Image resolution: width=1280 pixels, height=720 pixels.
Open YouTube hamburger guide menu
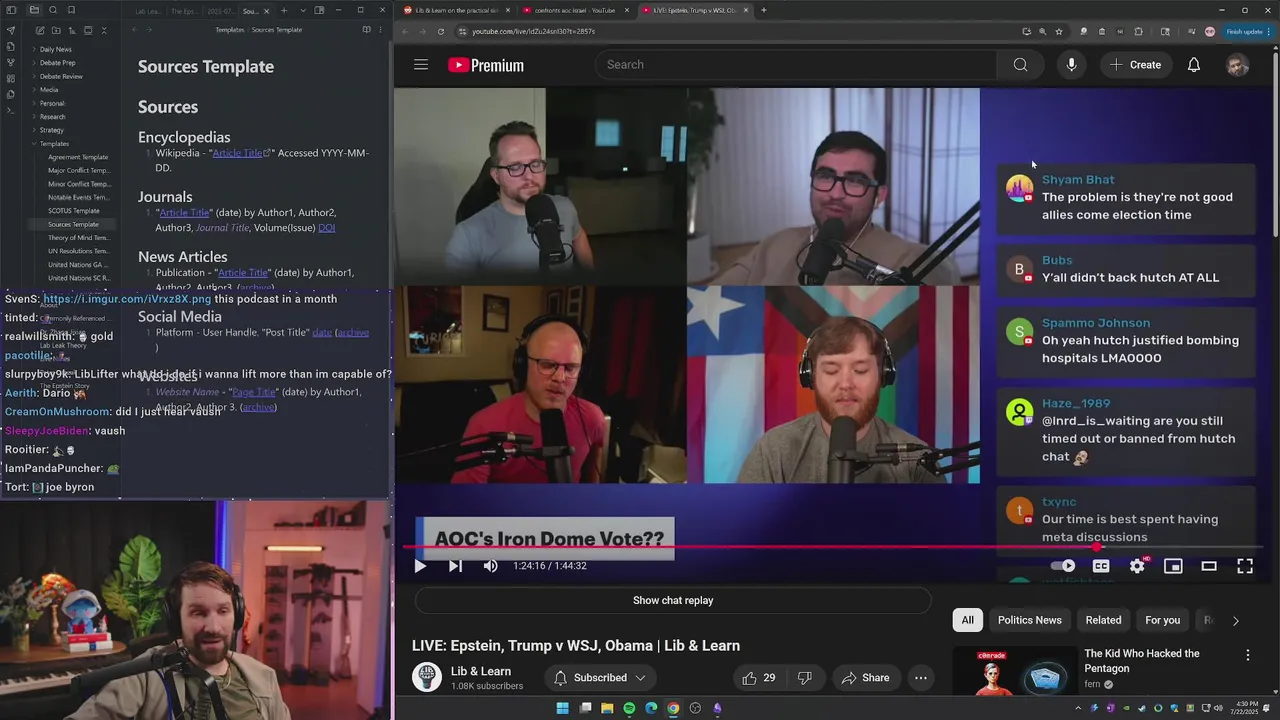coord(421,65)
